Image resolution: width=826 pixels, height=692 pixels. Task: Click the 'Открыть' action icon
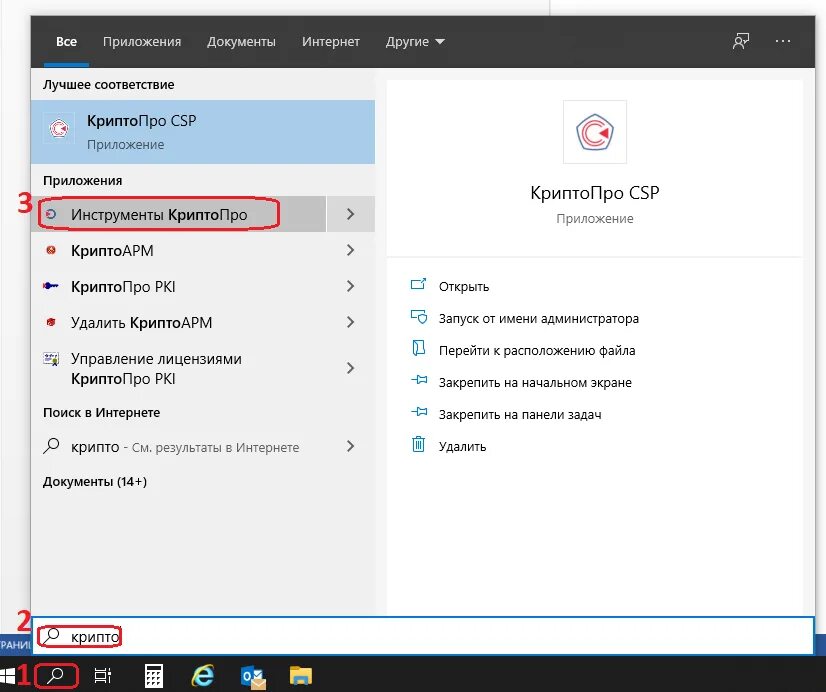[x=418, y=285]
